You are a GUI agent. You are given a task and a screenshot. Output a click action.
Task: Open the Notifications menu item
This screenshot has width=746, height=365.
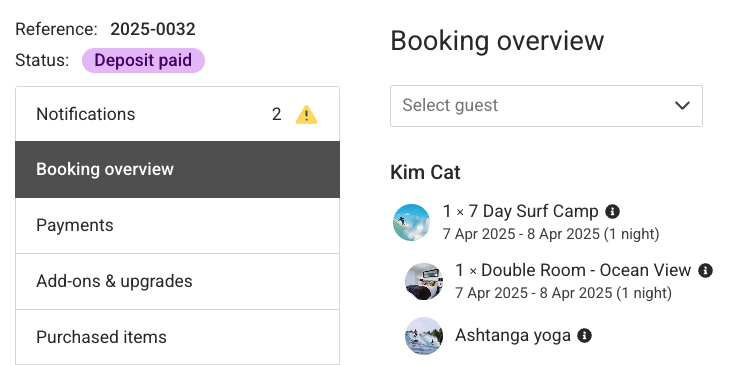click(177, 114)
